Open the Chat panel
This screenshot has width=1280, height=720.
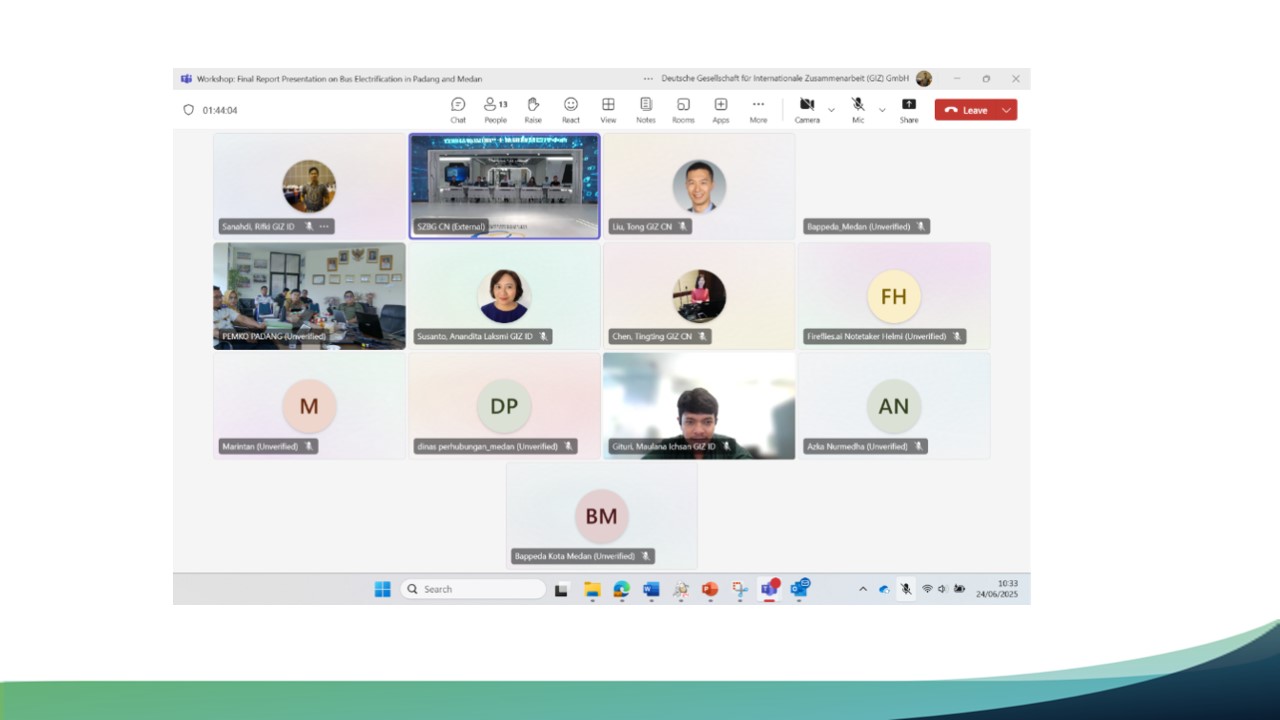458,110
